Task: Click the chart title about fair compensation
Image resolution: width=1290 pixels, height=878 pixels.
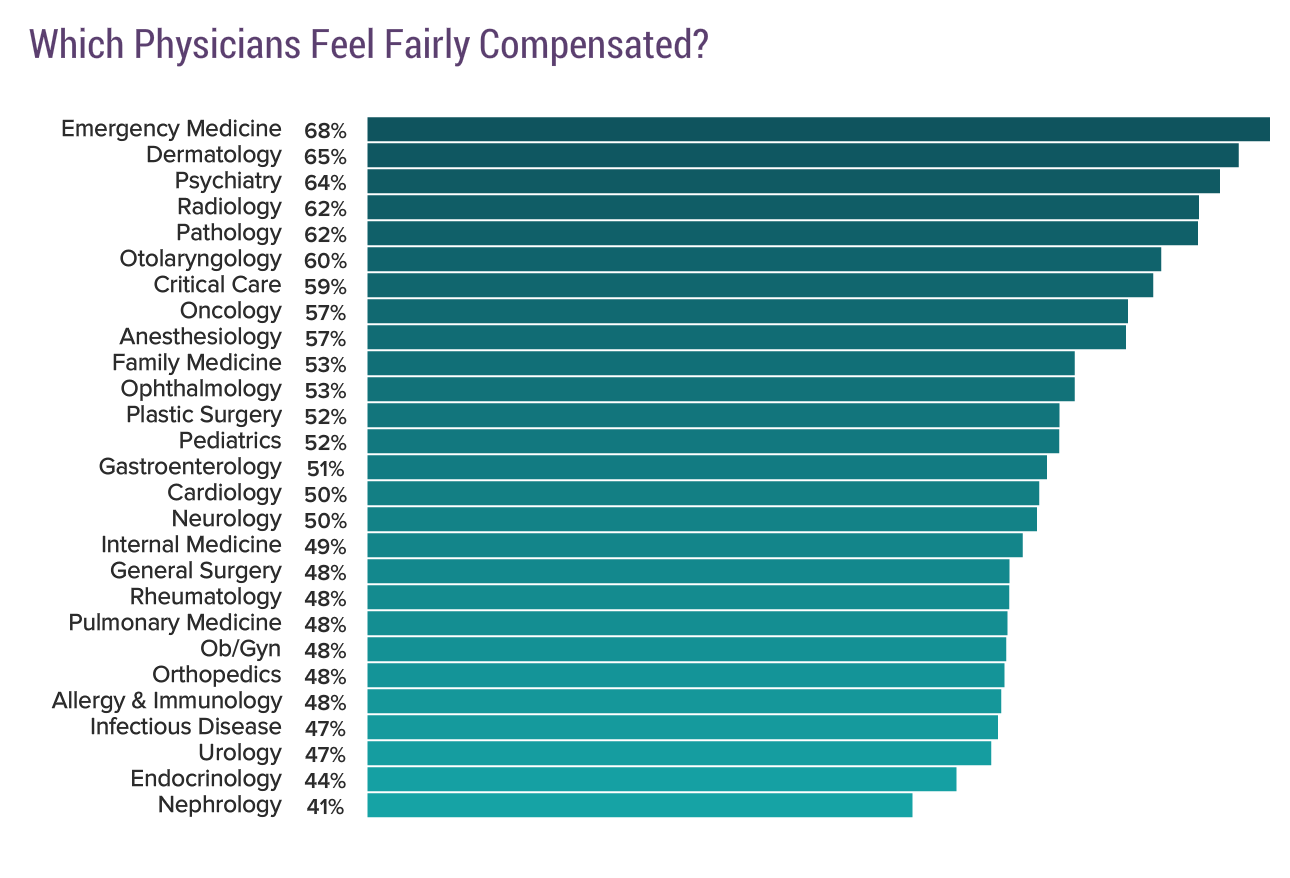Action: click(369, 44)
